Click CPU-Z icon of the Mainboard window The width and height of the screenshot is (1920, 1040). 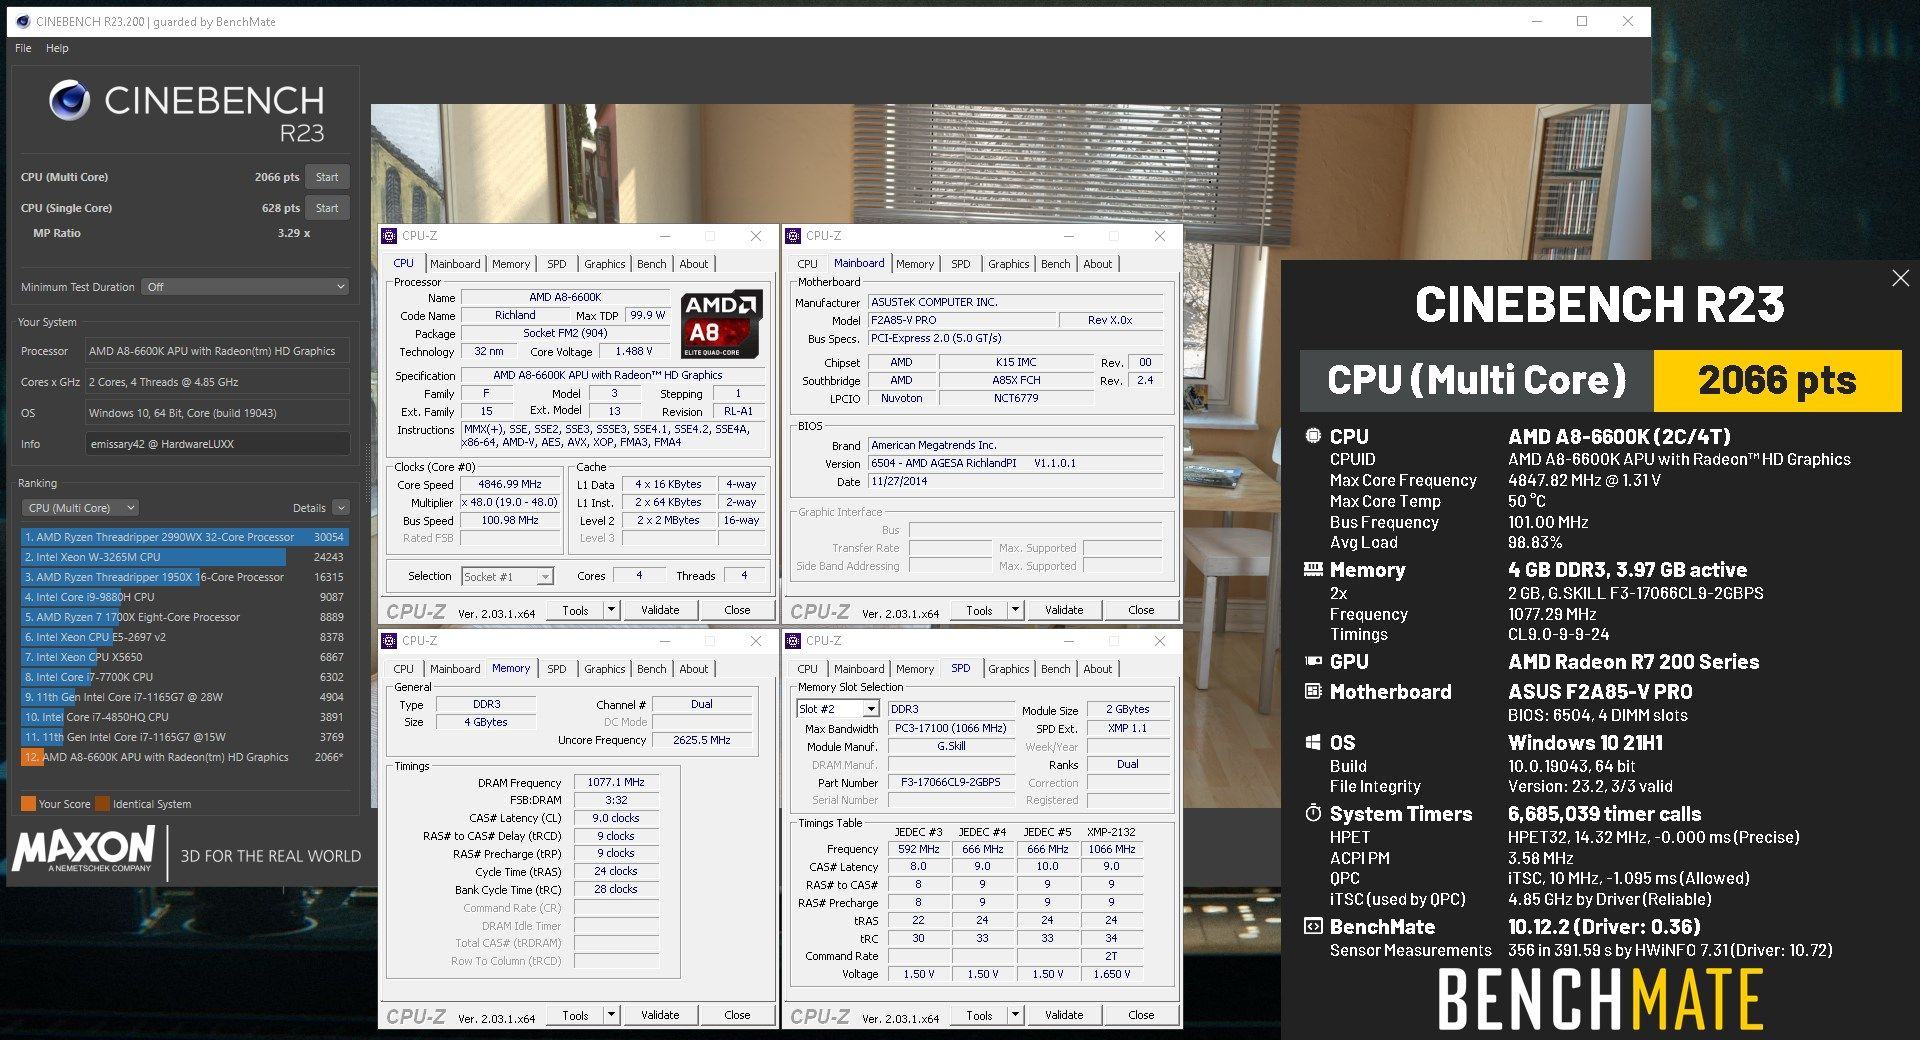(x=793, y=236)
